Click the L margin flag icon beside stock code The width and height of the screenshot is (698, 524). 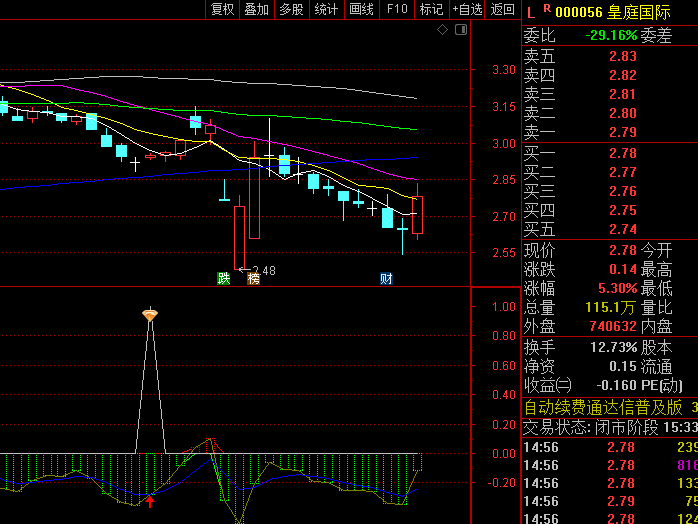(x=529, y=11)
